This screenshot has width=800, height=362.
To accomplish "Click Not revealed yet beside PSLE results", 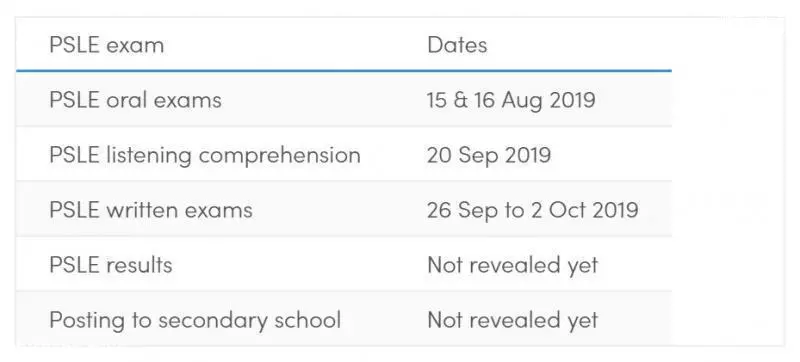I will coord(513,265).
